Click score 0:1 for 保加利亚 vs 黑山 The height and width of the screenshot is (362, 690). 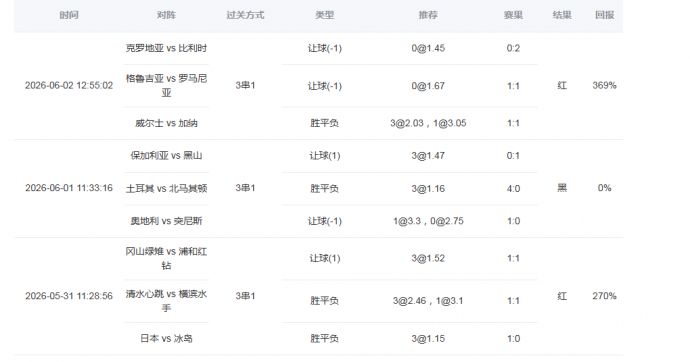513,156
